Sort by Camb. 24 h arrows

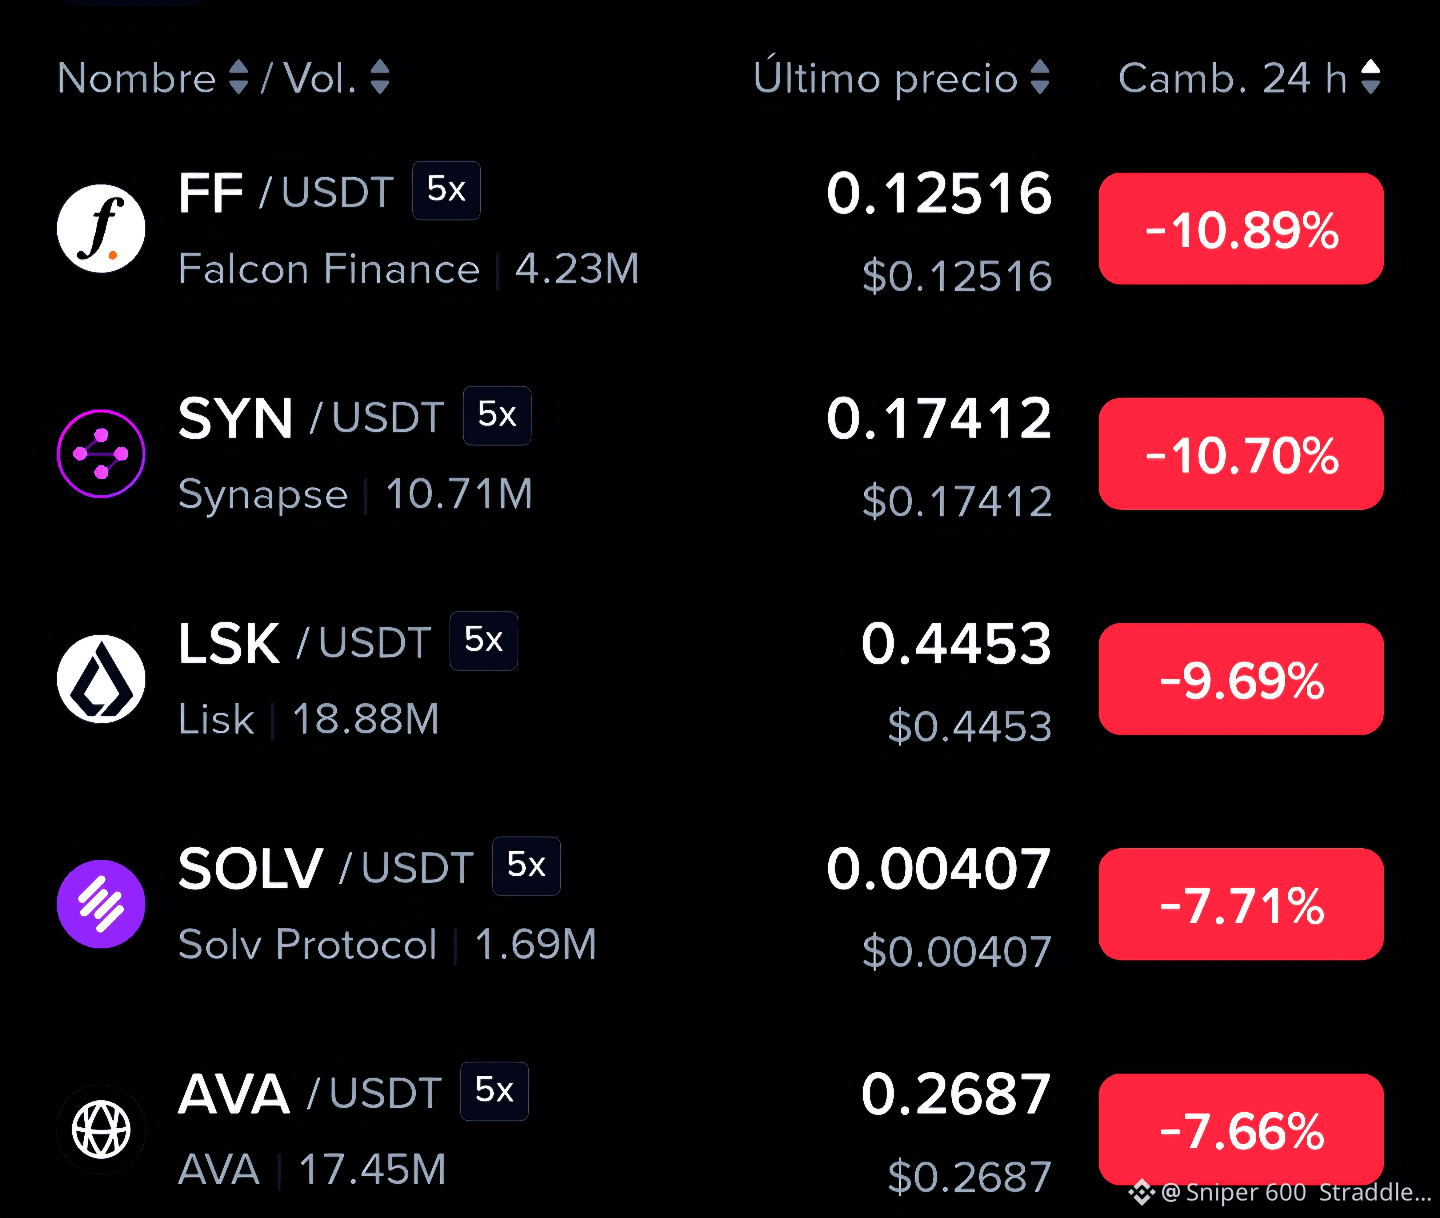(x=1371, y=77)
